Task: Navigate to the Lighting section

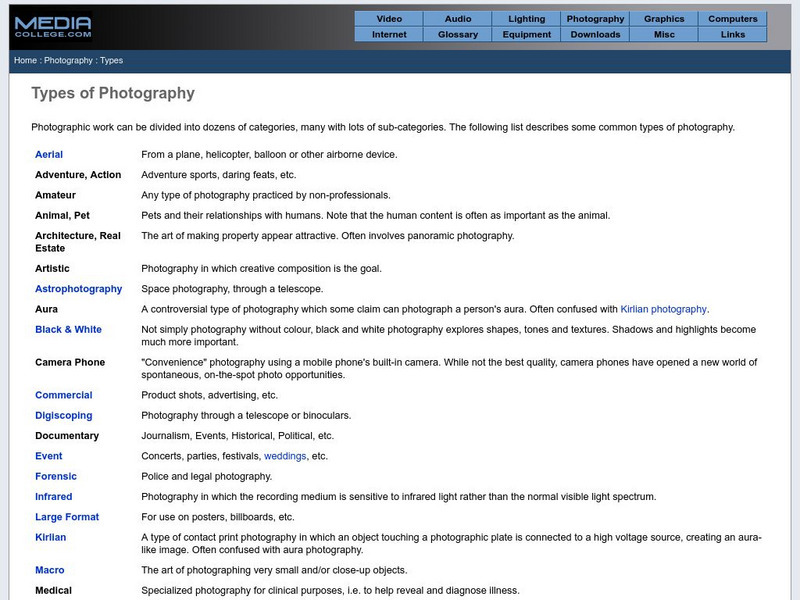Action: click(525, 18)
